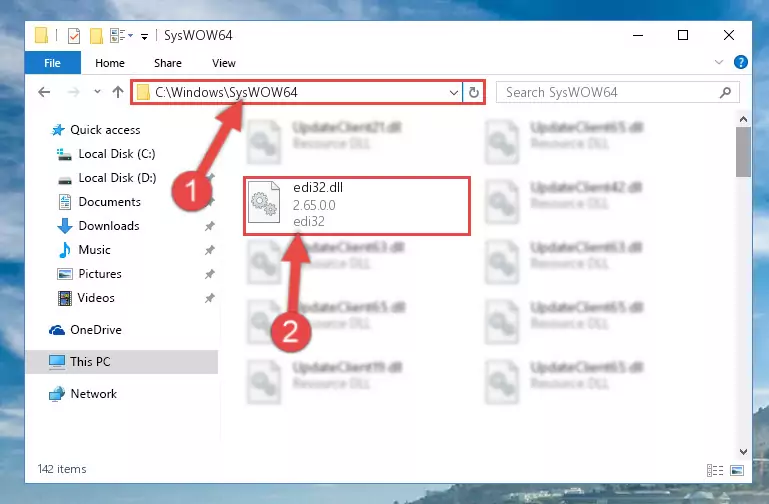Open Documents in the navigation pane
The width and height of the screenshot is (769, 504).
pos(109,202)
